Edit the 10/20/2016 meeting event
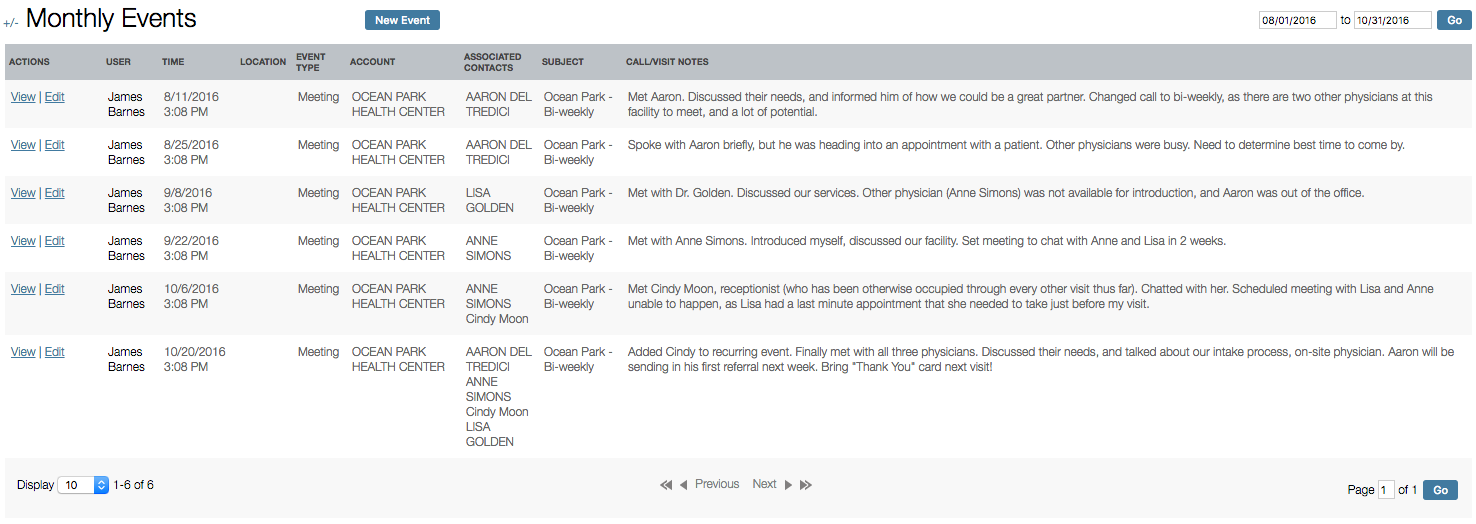Viewport: 1476px width, 524px height. click(54, 352)
